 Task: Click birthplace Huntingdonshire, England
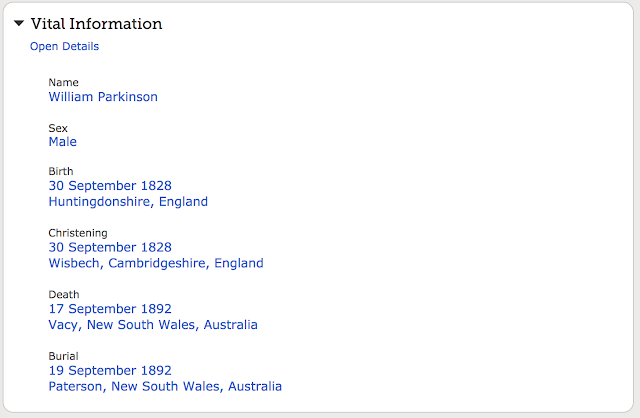[x=128, y=201]
